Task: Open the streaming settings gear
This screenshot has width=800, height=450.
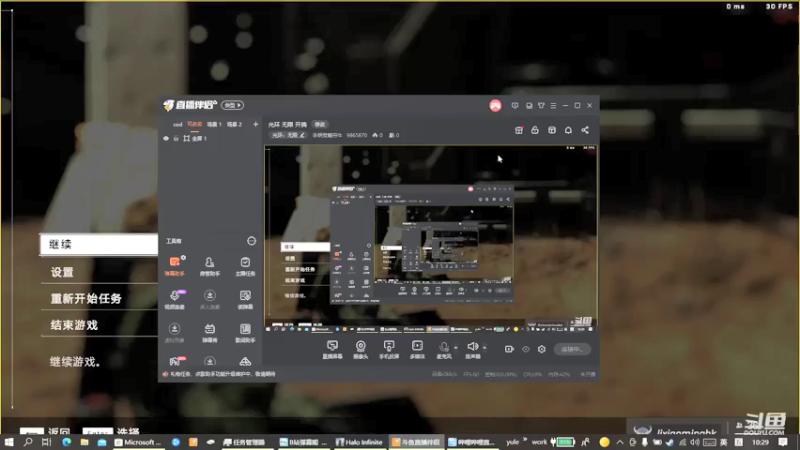Action: (542, 349)
